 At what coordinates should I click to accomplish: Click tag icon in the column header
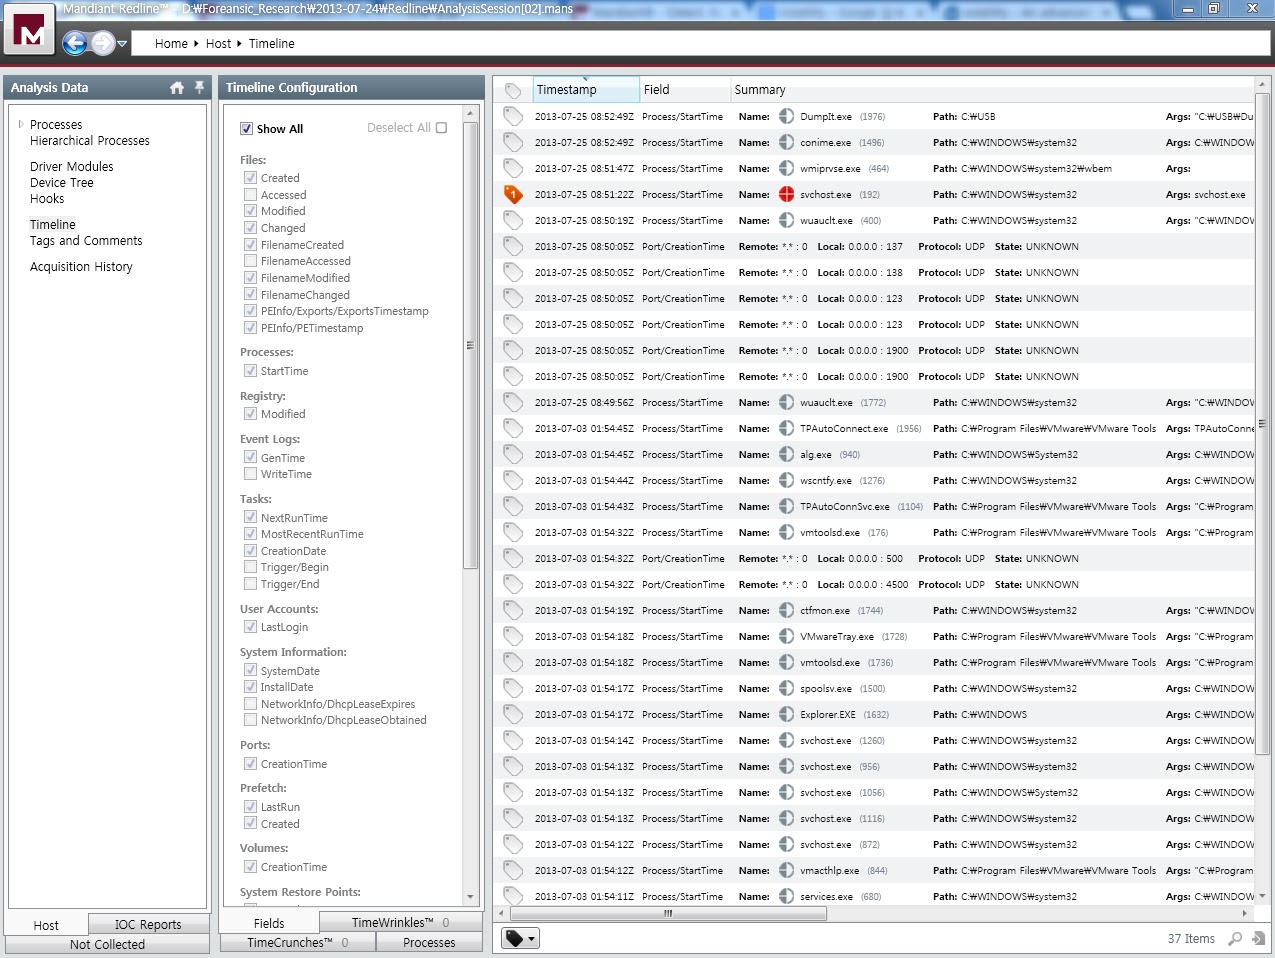click(513, 90)
